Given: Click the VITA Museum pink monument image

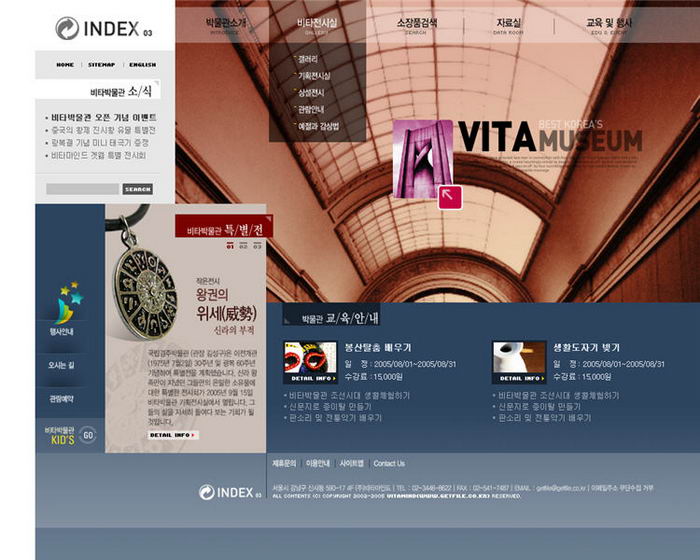Looking at the screenshot, I should click(421, 158).
